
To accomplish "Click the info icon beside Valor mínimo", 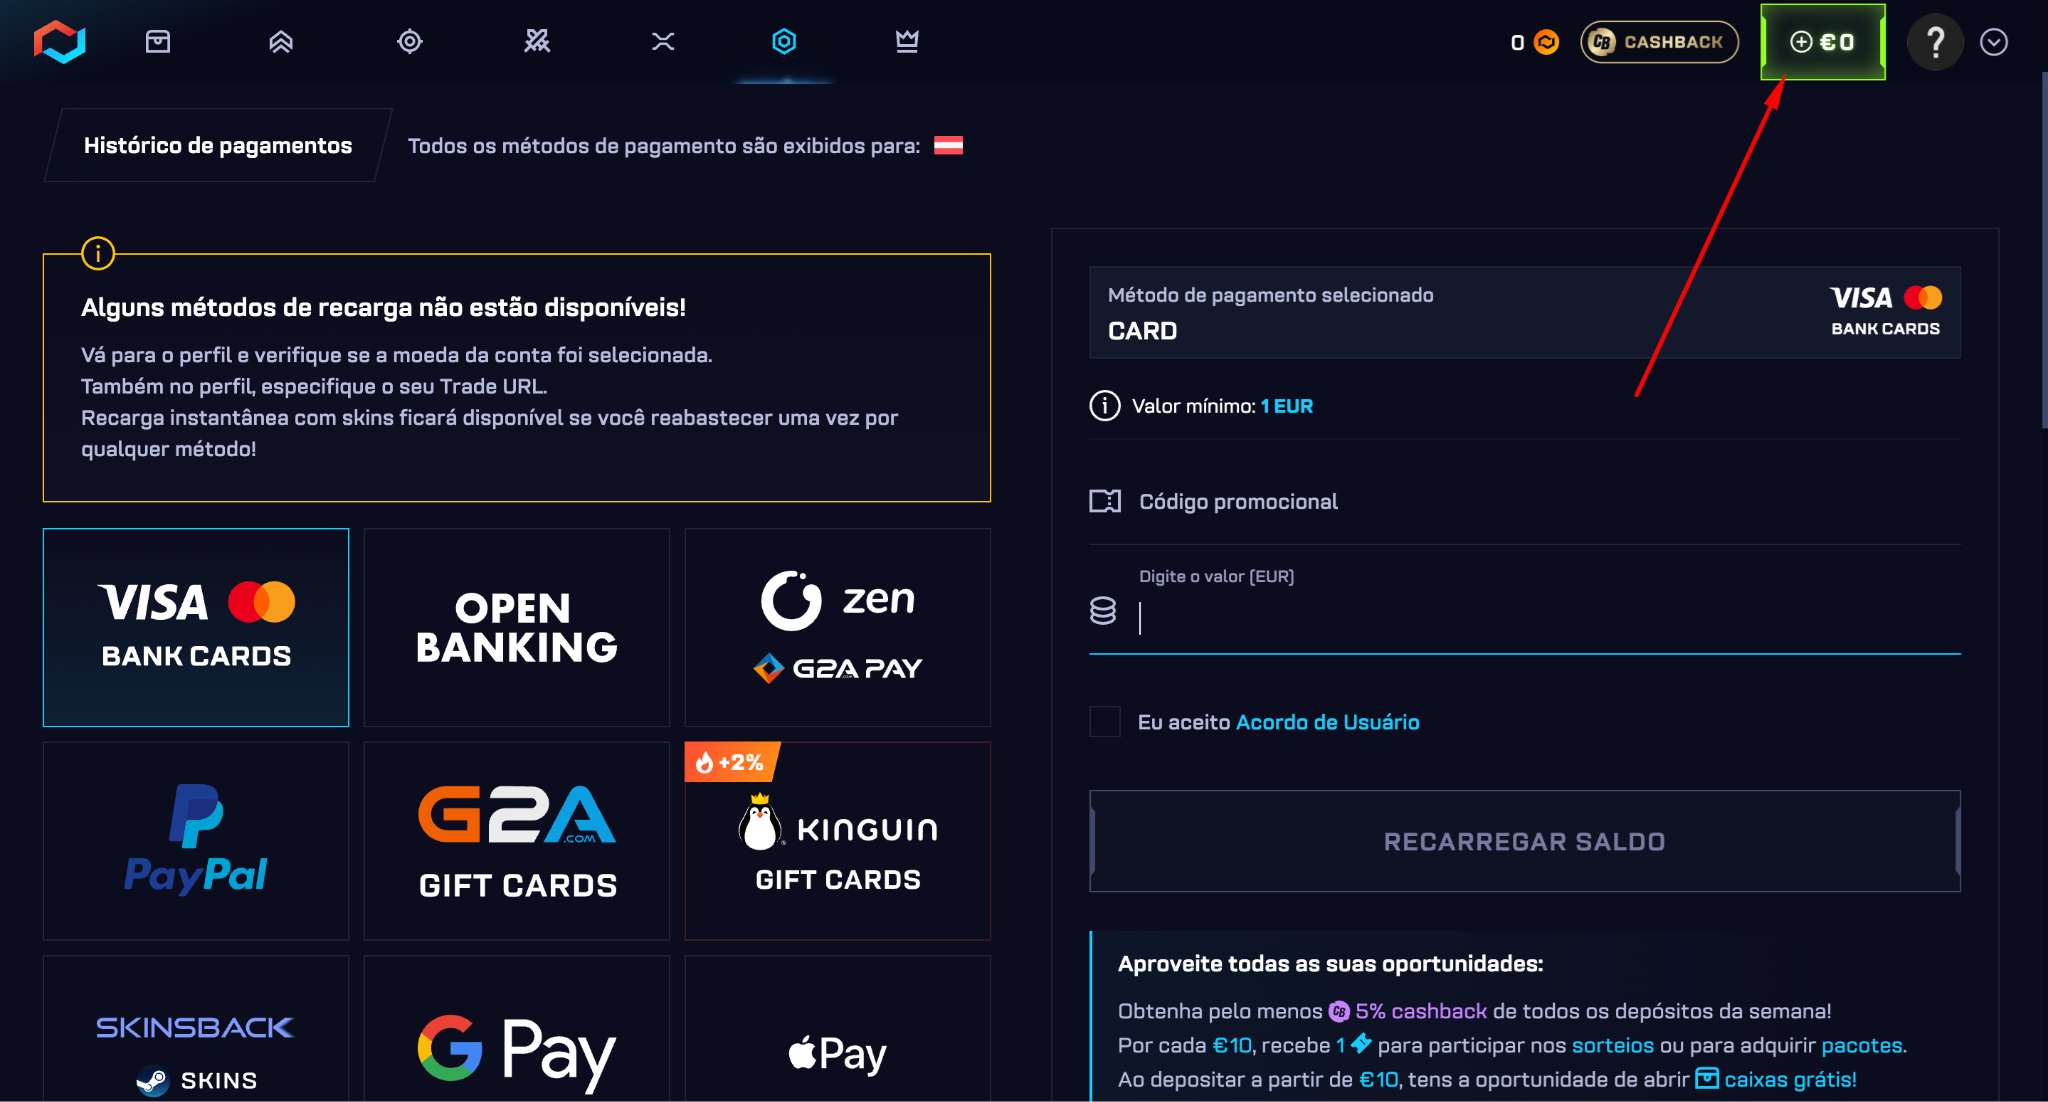I will [x=1104, y=406].
